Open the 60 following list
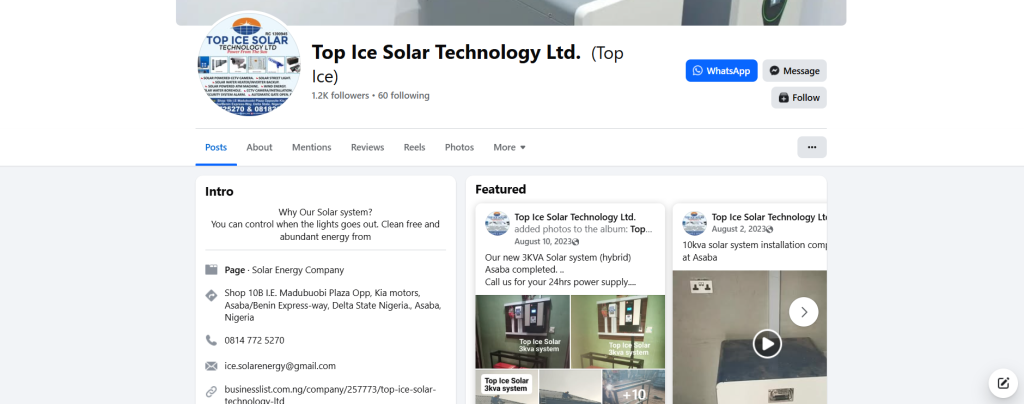This screenshot has width=1024, height=404. click(x=403, y=96)
